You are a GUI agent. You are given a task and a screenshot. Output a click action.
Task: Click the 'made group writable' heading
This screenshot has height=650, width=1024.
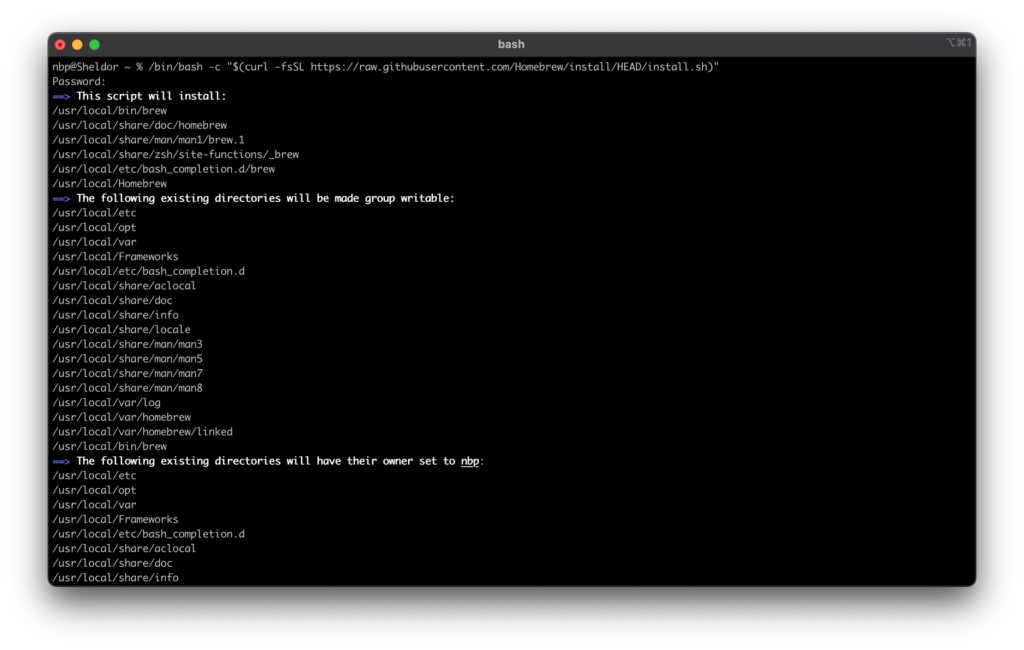[x=265, y=198]
